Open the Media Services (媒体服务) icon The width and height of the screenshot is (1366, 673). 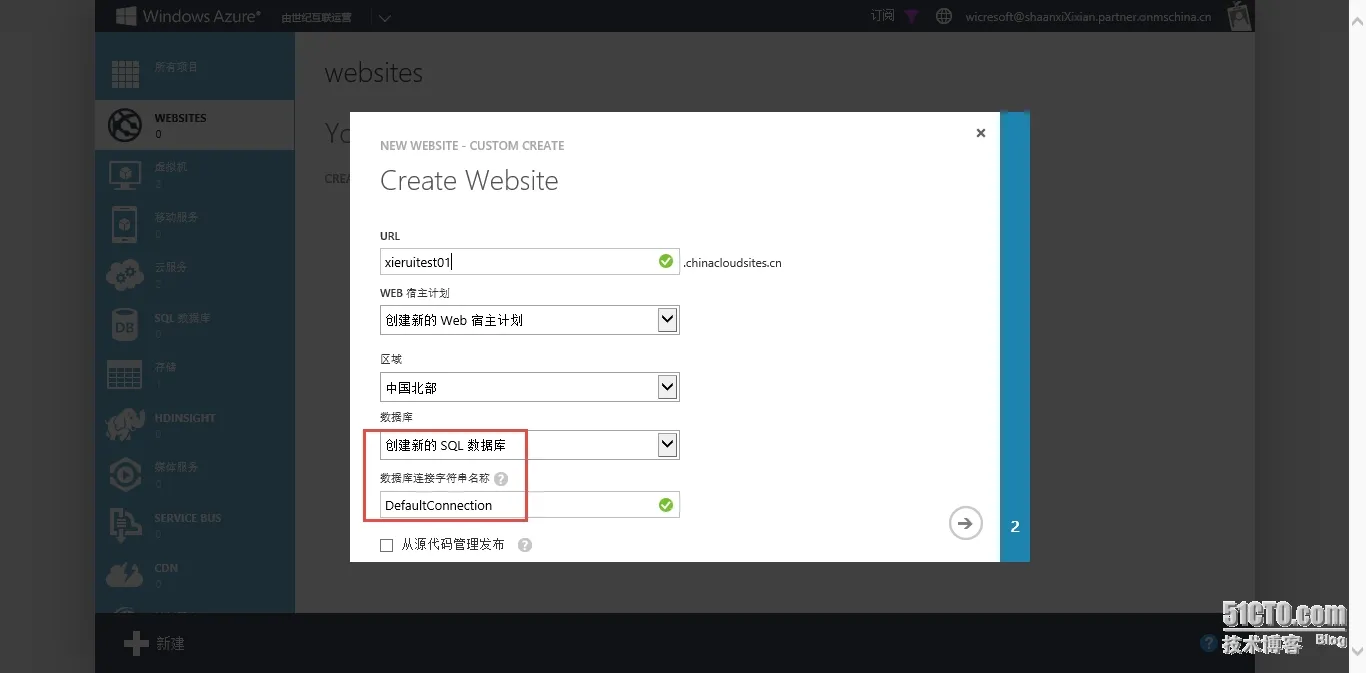coord(125,475)
